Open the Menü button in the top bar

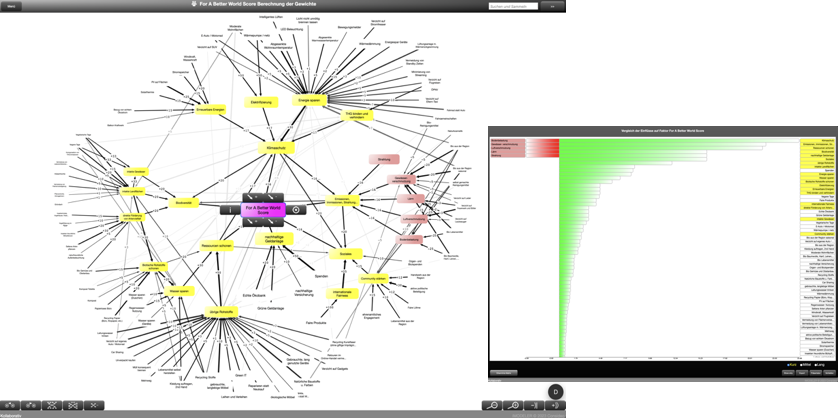[x=11, y=5]
